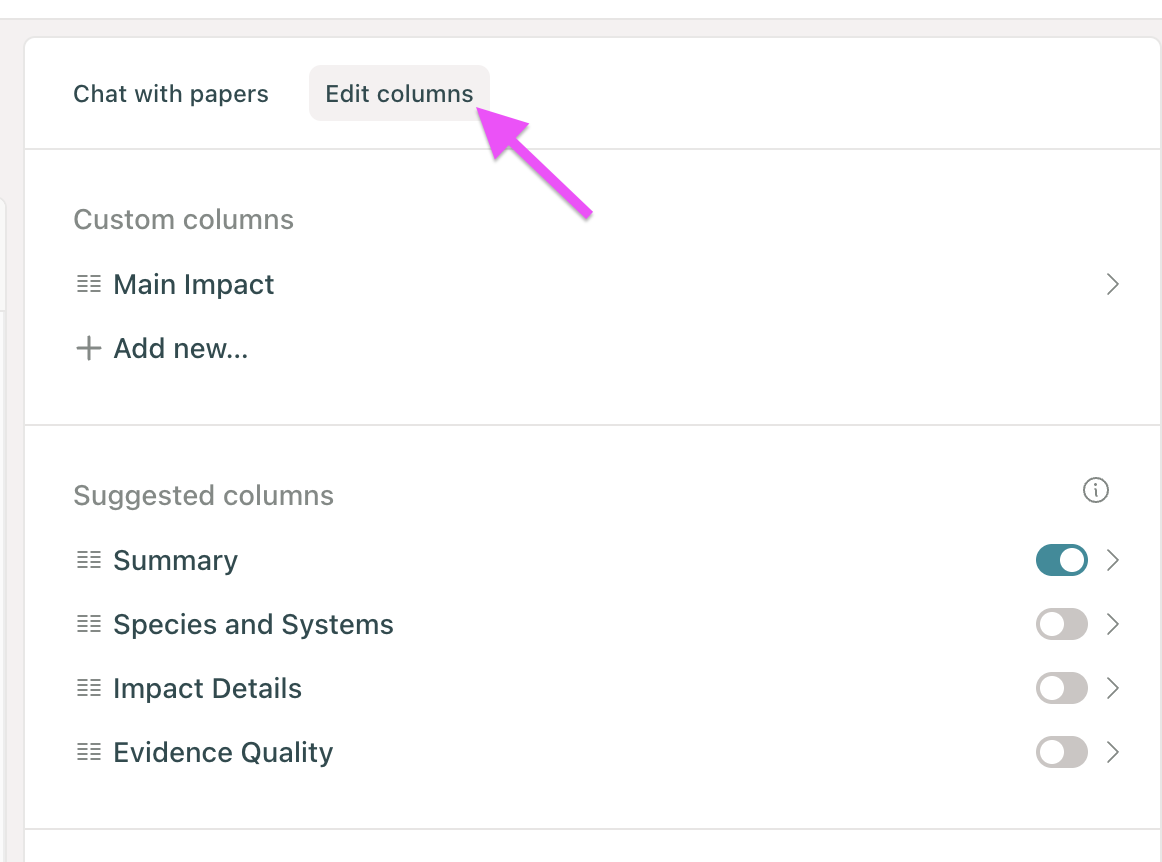The height and width of the screenshot is (862, 1162).
Task: Turn on the Impact Details toggle
Action: click(x=1061, y=688)
